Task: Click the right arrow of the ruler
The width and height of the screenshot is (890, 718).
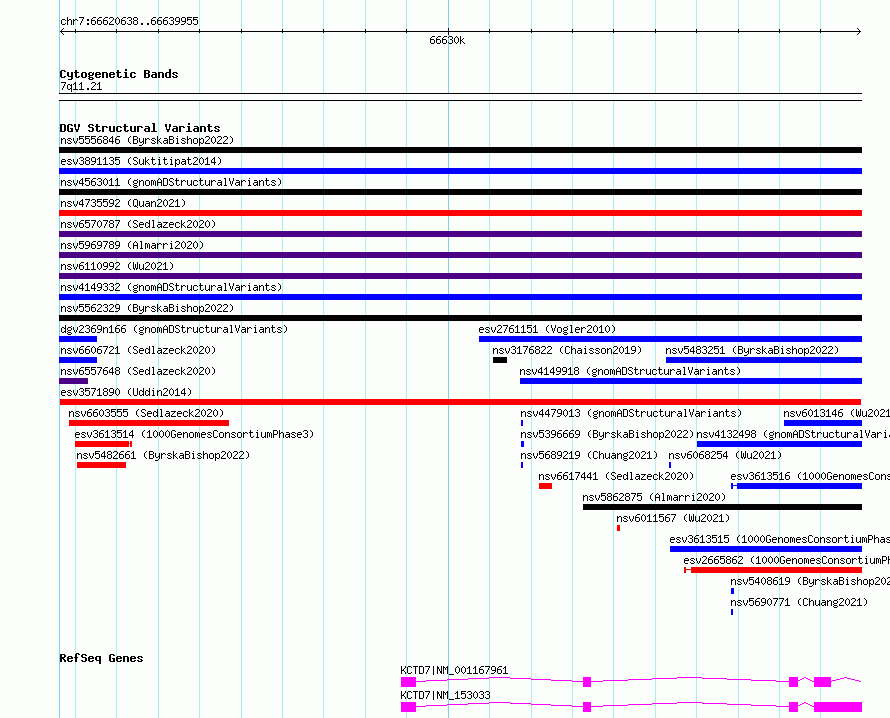Action: pos(859,32)
